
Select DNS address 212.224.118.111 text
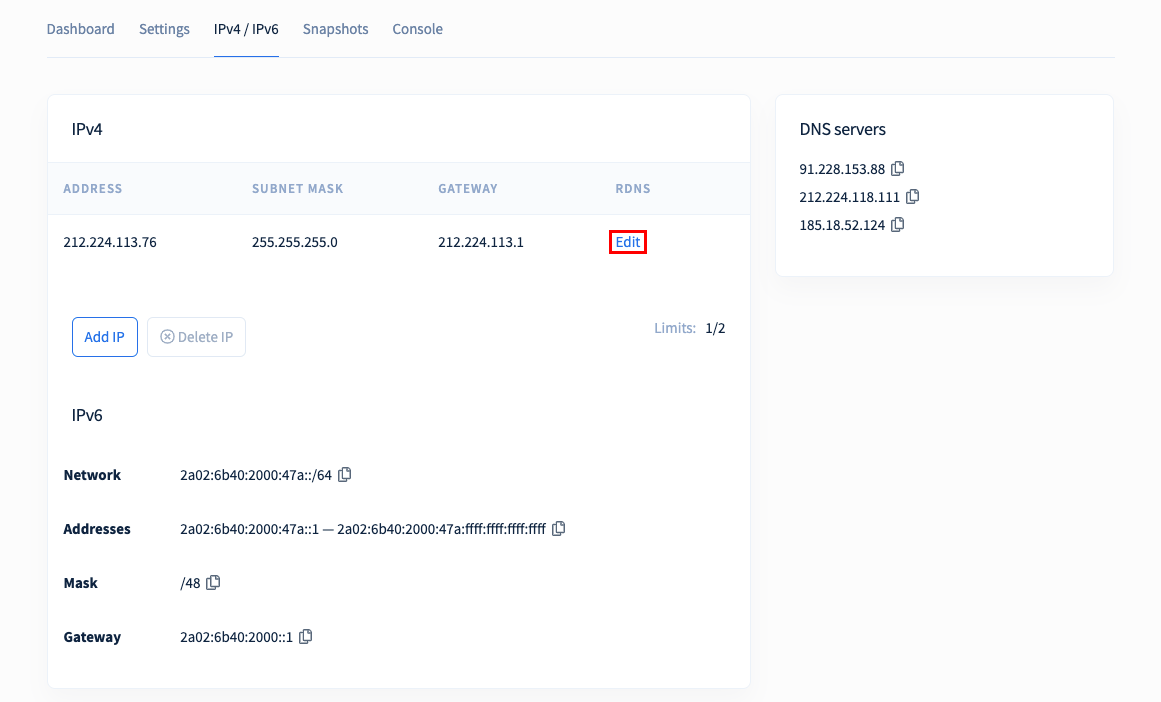tap(850, 197)
